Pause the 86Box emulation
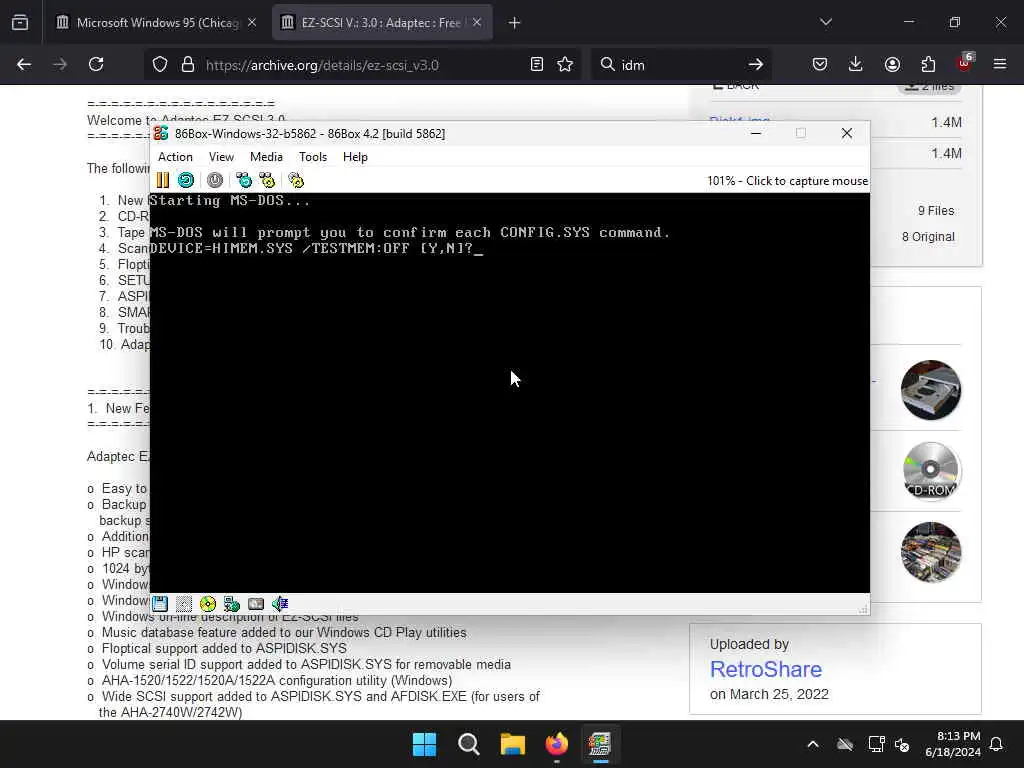 pos(163,180)
